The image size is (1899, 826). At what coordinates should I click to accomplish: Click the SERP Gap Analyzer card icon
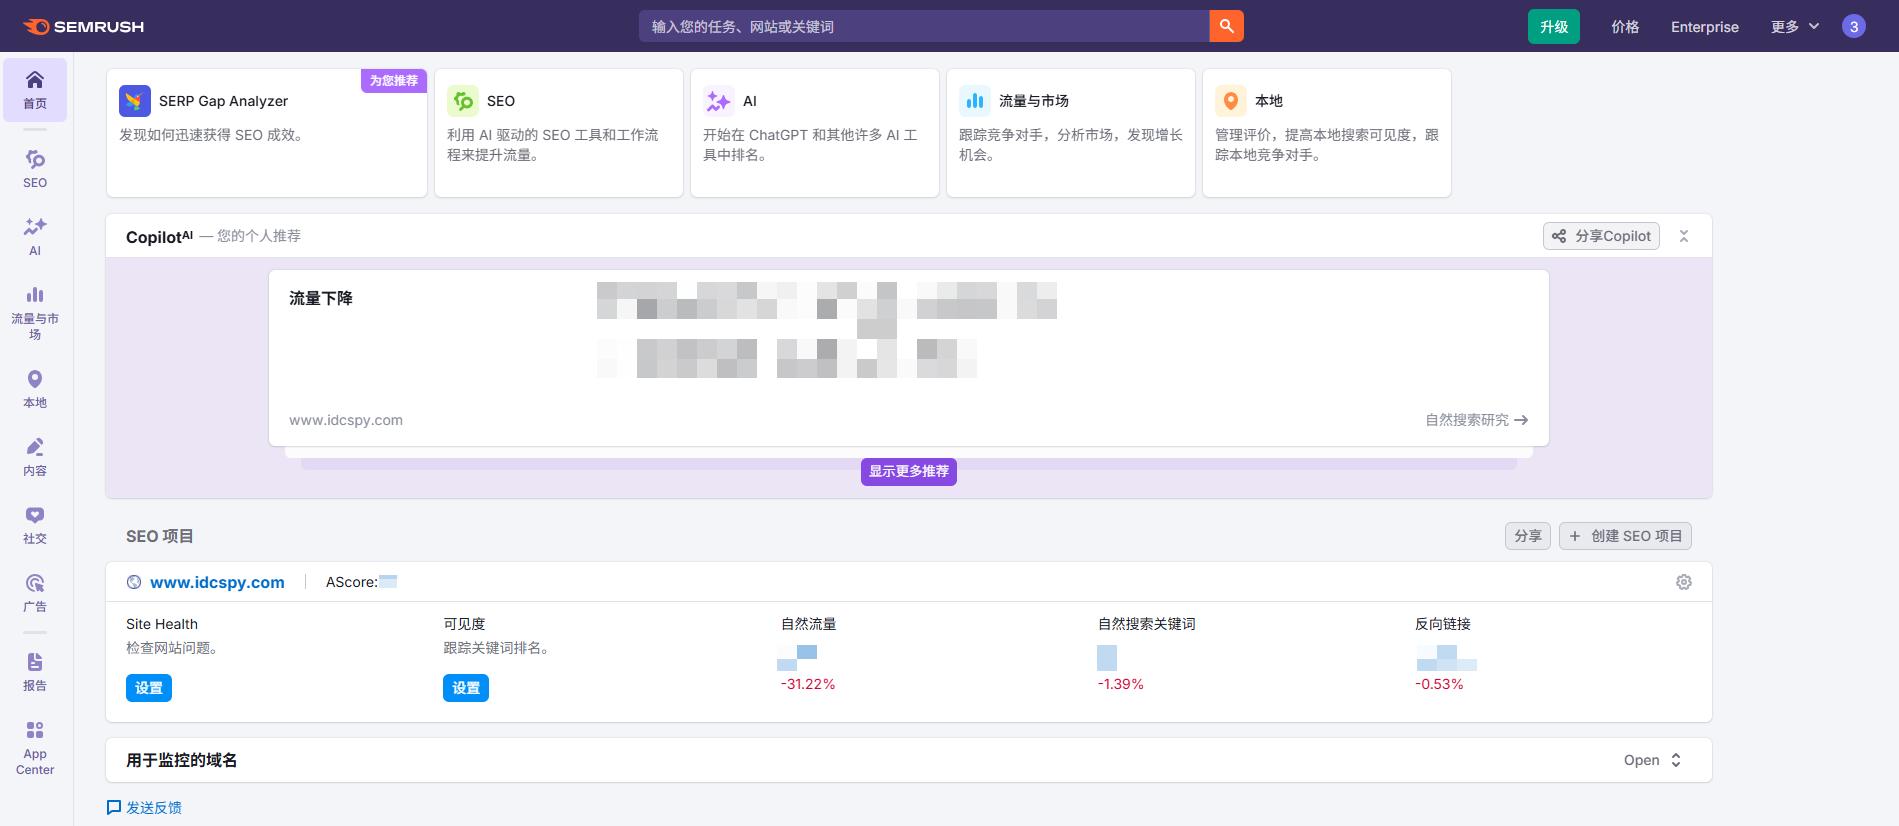click(x=135, y=101)
